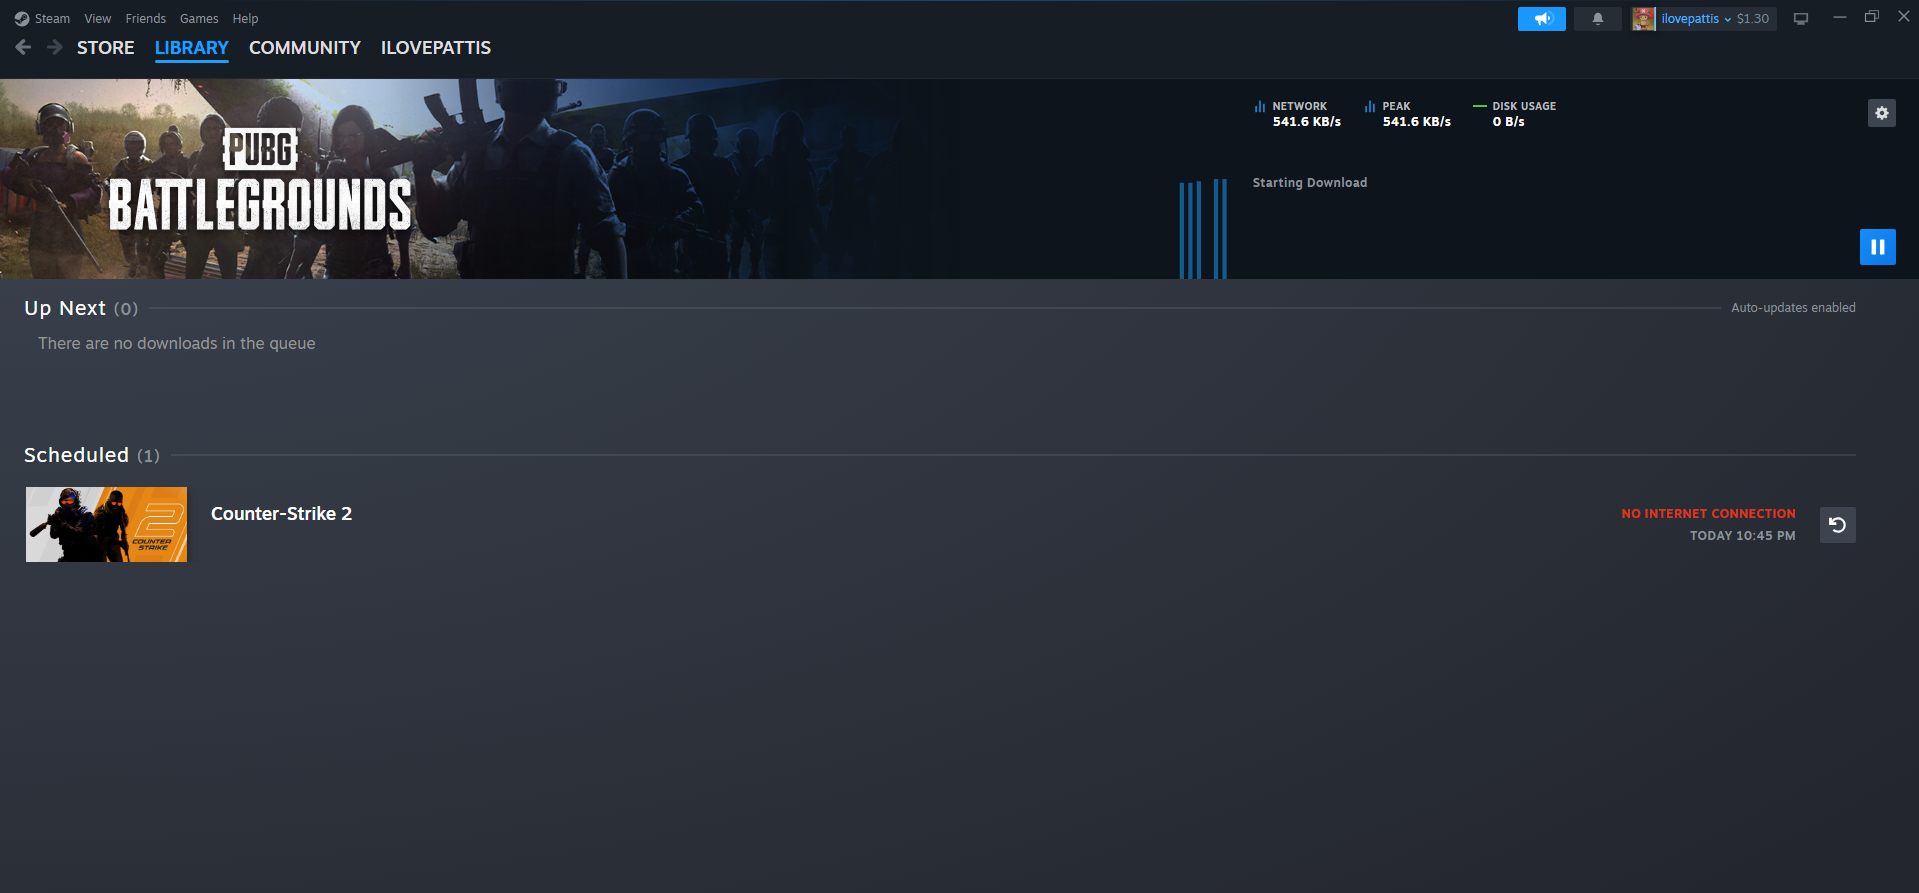
Task: Retry the Counter-Strike 2 download
Action: pyautogui.click(x=1838, y=525)
